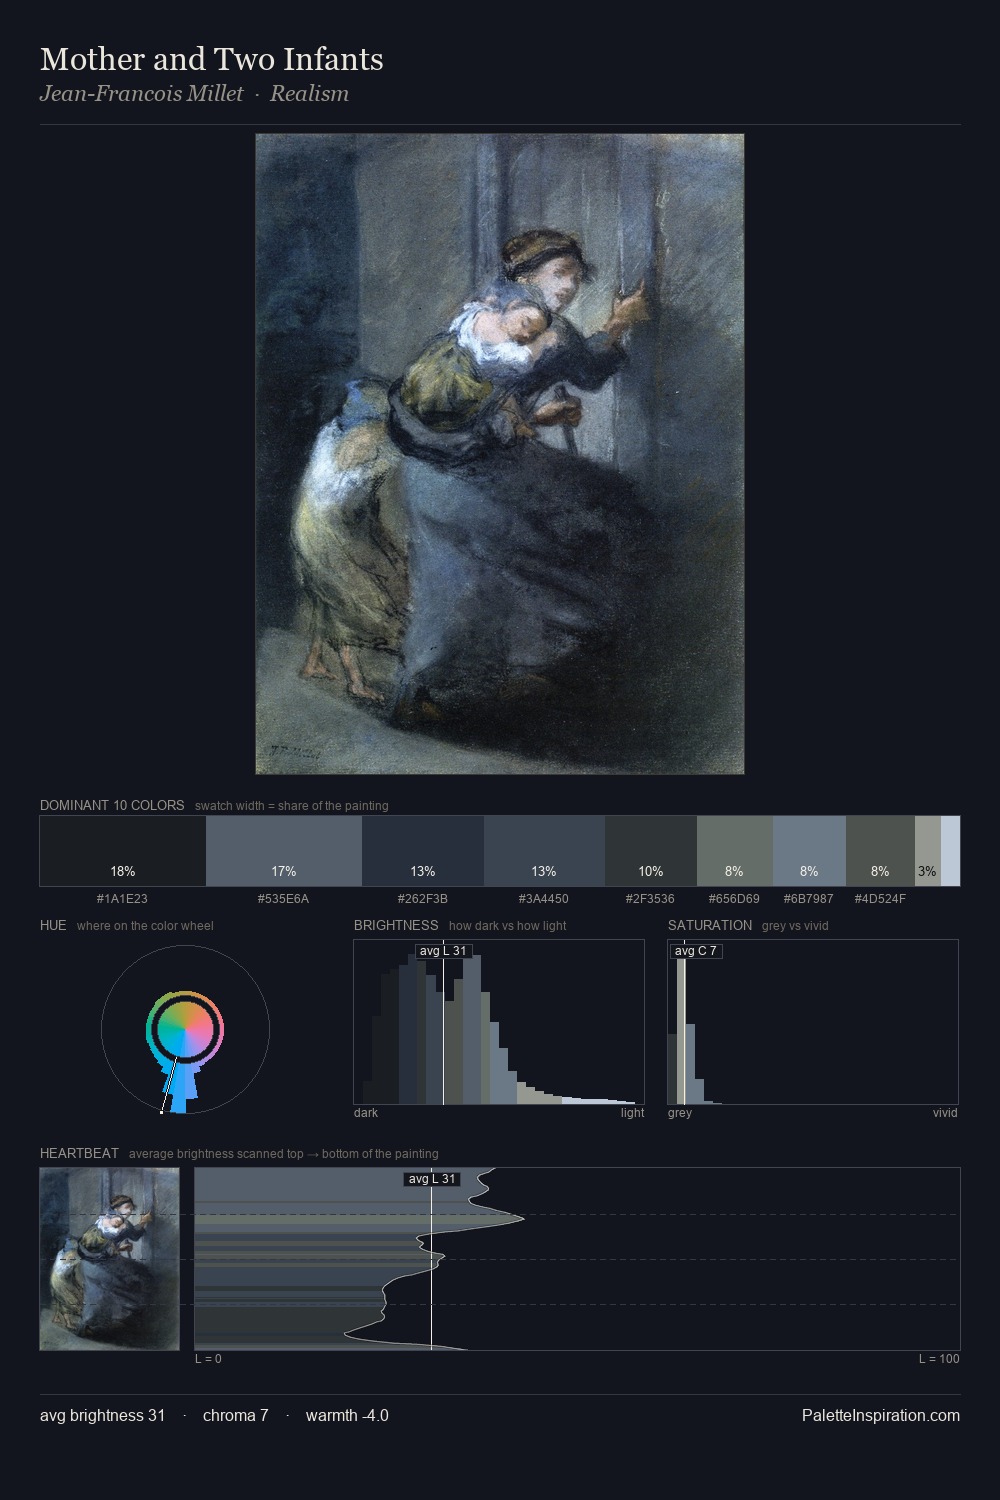The image size is (1000, 1500).
Task: Click the 'L = 100' axis label
Action: (x=939, y=1358)
